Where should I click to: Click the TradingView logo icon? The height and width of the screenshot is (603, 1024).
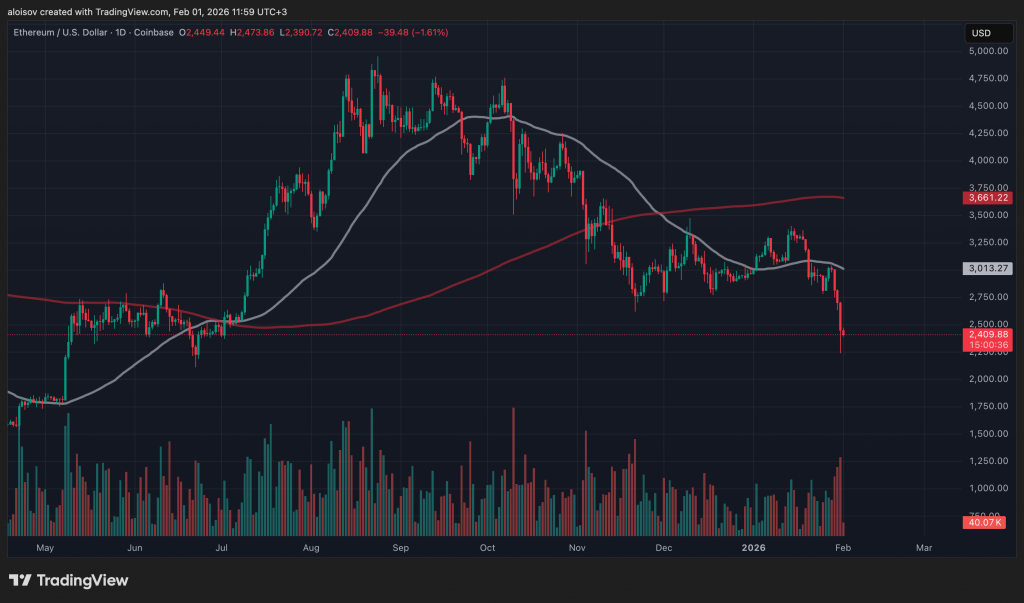click(21, 581)
